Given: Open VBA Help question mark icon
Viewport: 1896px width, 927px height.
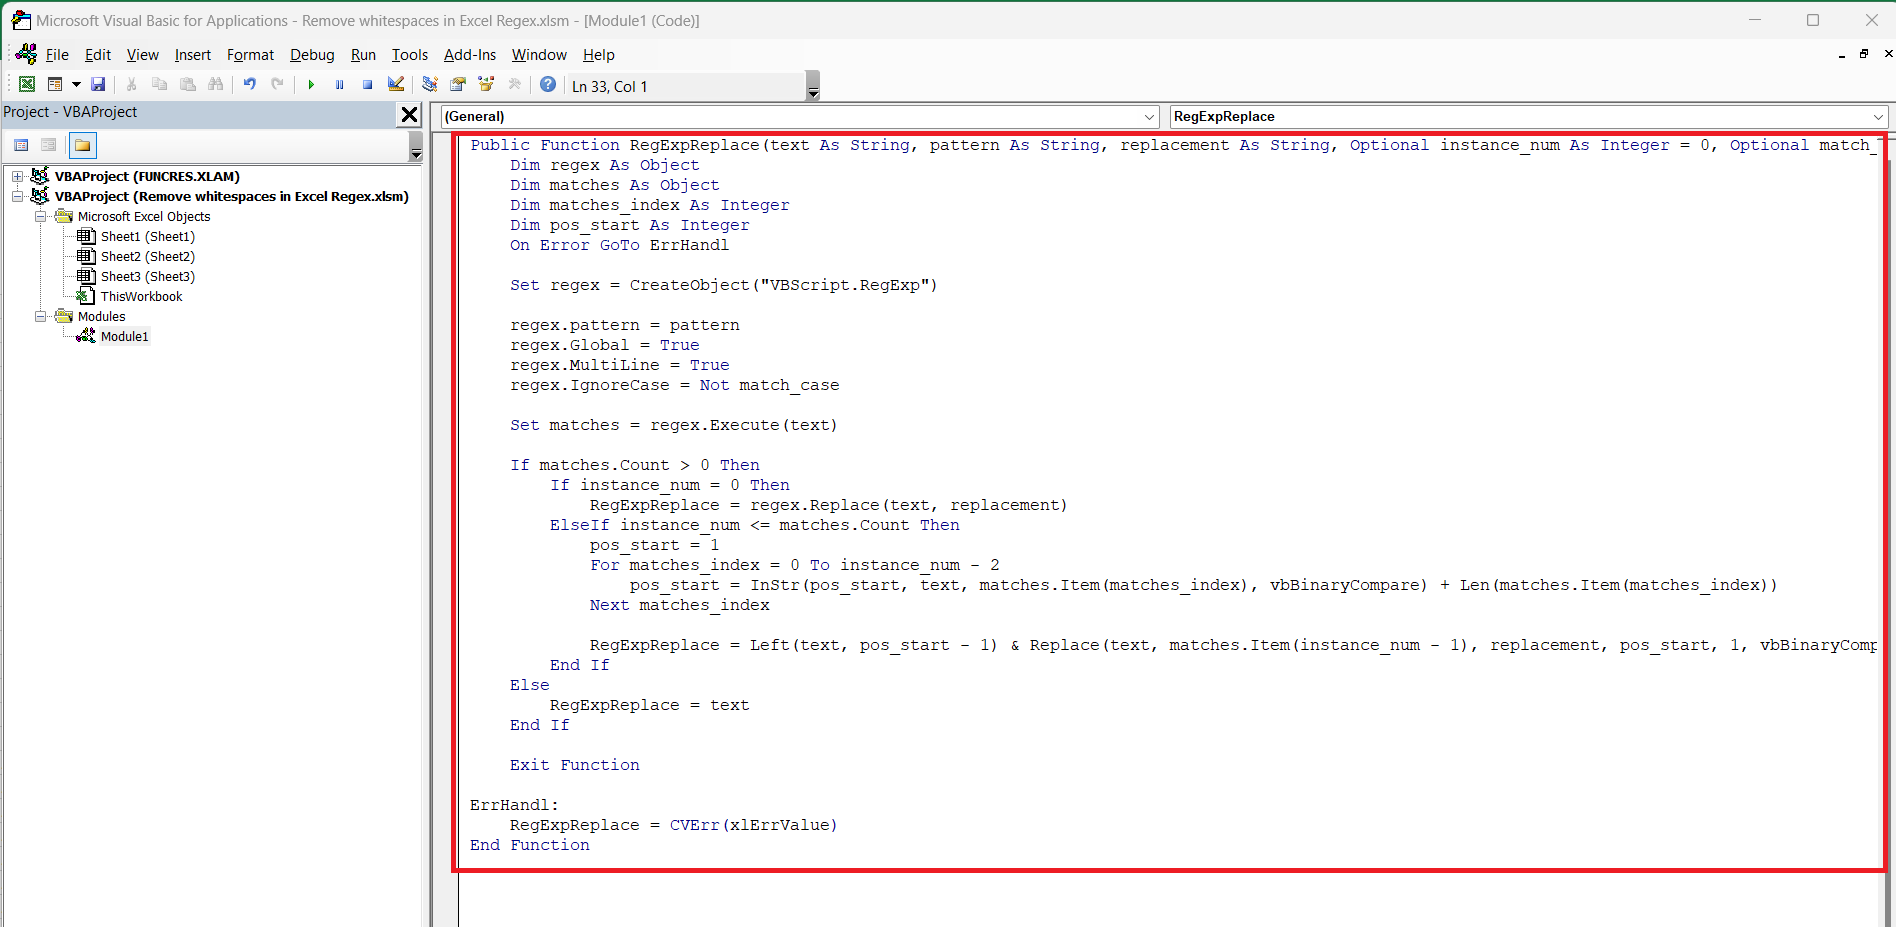Looking at the screenshot, I should pos(548,85).
